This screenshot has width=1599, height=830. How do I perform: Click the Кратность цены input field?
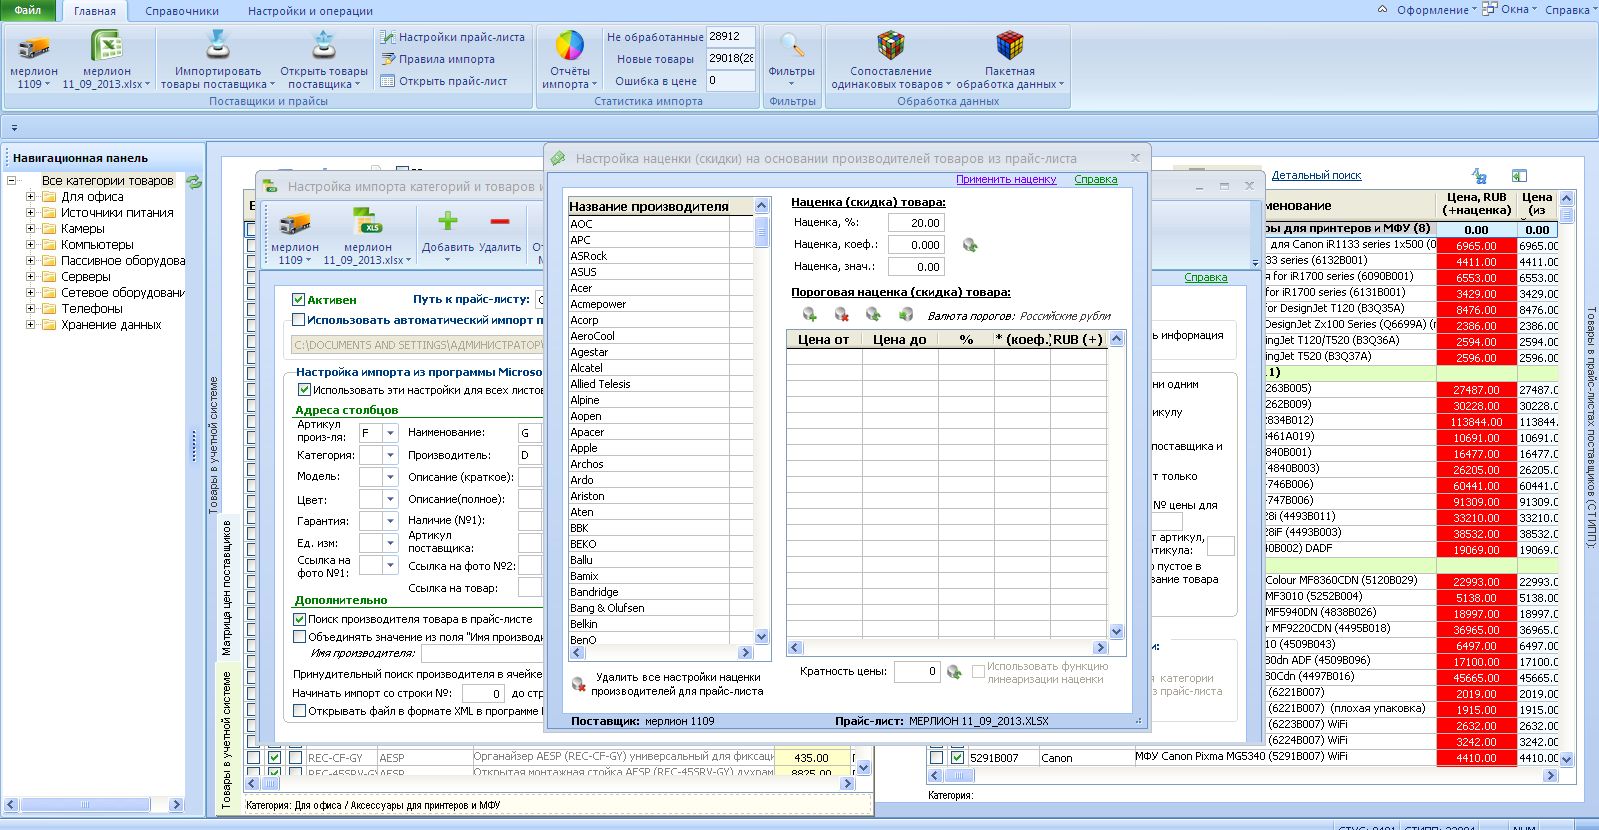(916, 672)
